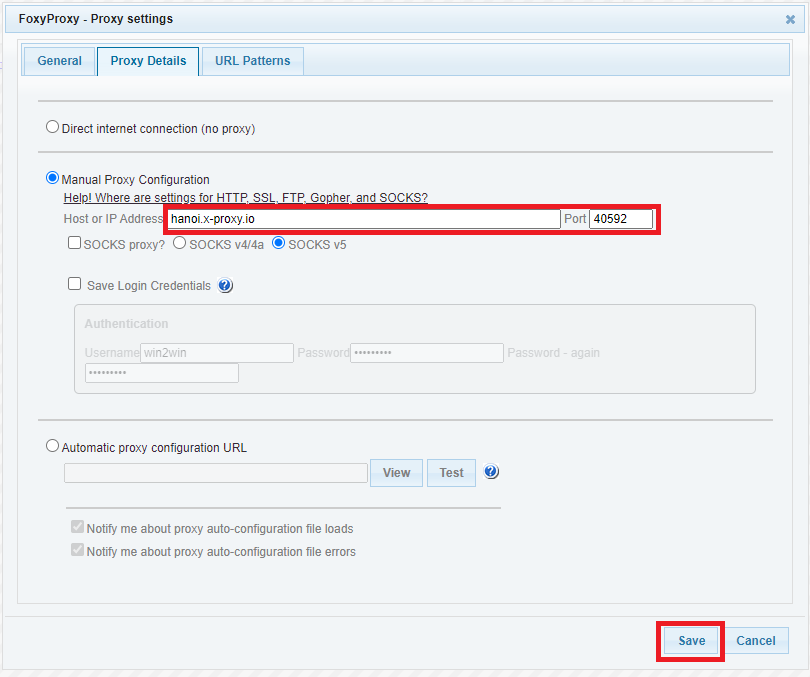Click the FoxyProxy - Proxy settings title

pos(96,19)
